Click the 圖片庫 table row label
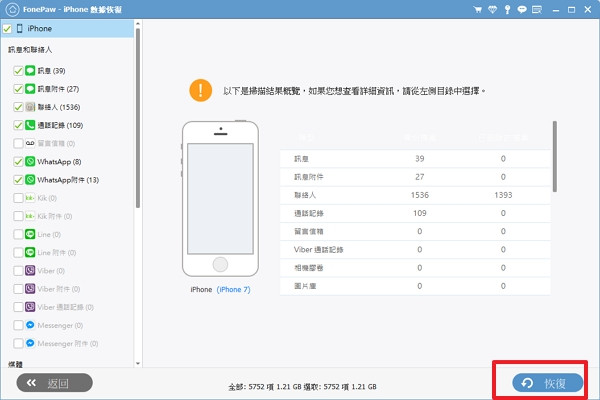 (x=305, y=286)
